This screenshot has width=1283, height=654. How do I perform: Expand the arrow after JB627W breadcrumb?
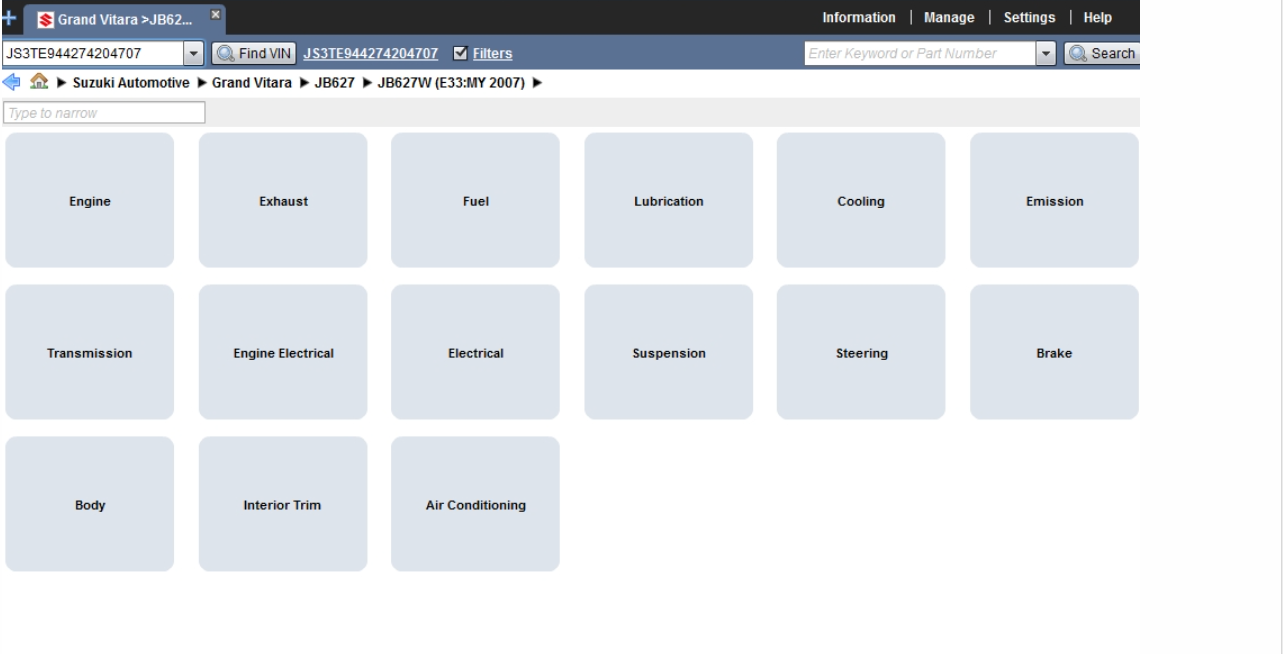tap(538, 82)
